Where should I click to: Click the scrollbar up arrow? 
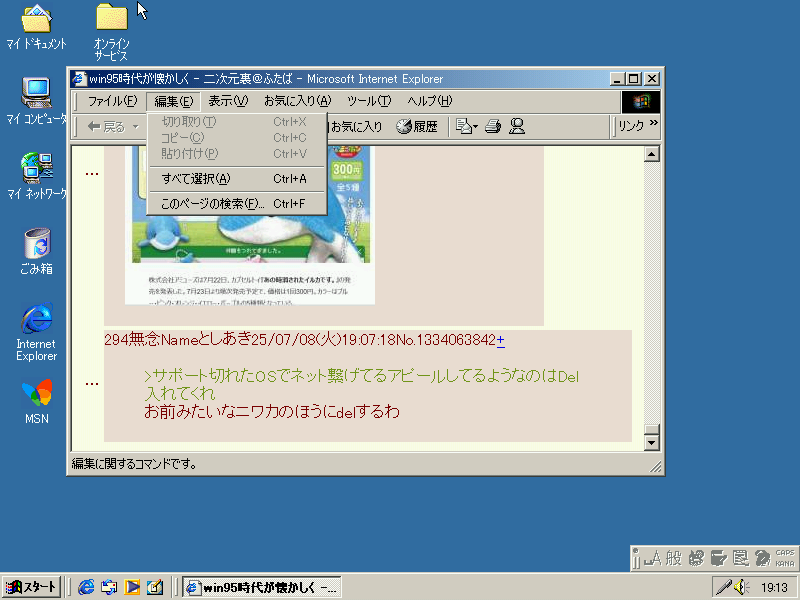click(652, 154)
